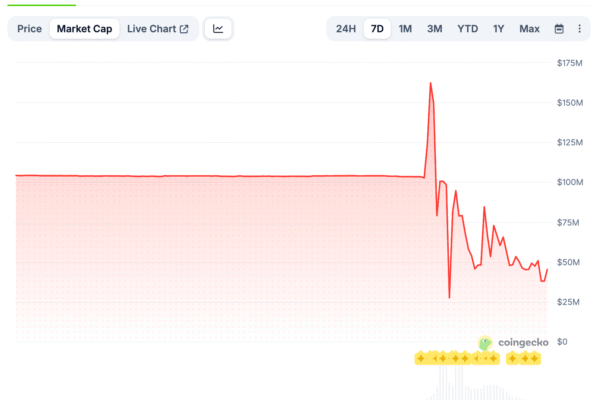Image resolution: width=600 pixels, height=400 pixels.
Task: Choose the 3M time range
Action: pyautogui.click(x=434, y=29)
